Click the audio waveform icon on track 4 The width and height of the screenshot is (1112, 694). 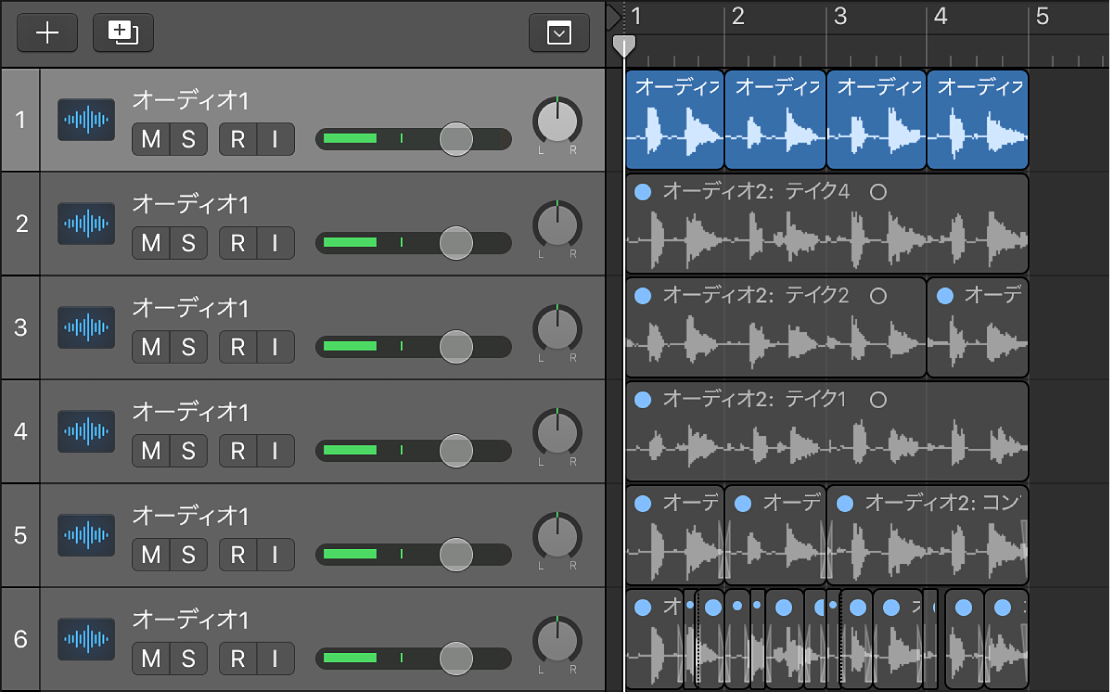86,432
